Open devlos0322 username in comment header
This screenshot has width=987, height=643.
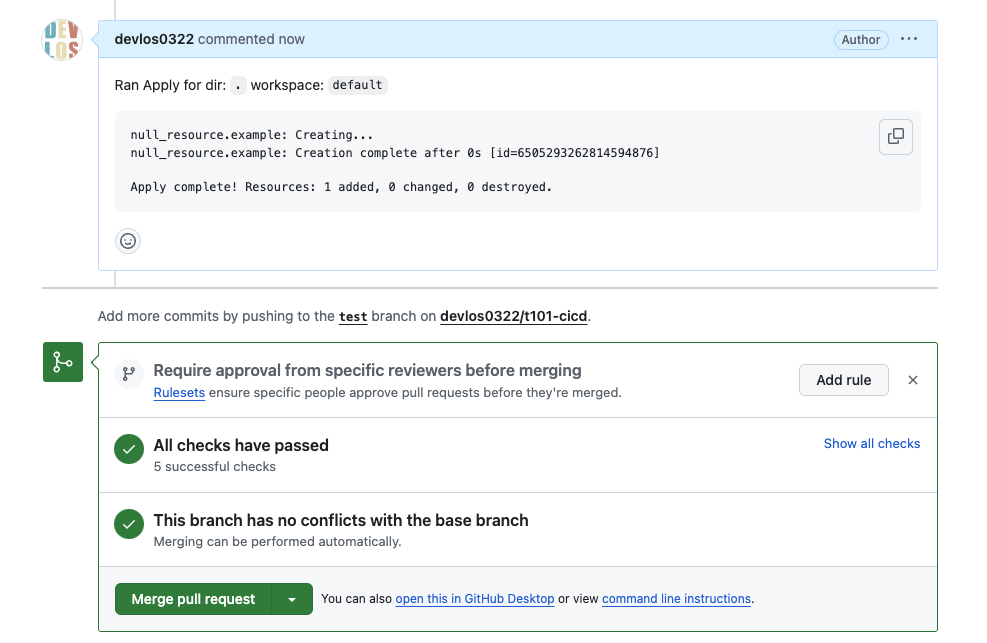pos(154,39)
